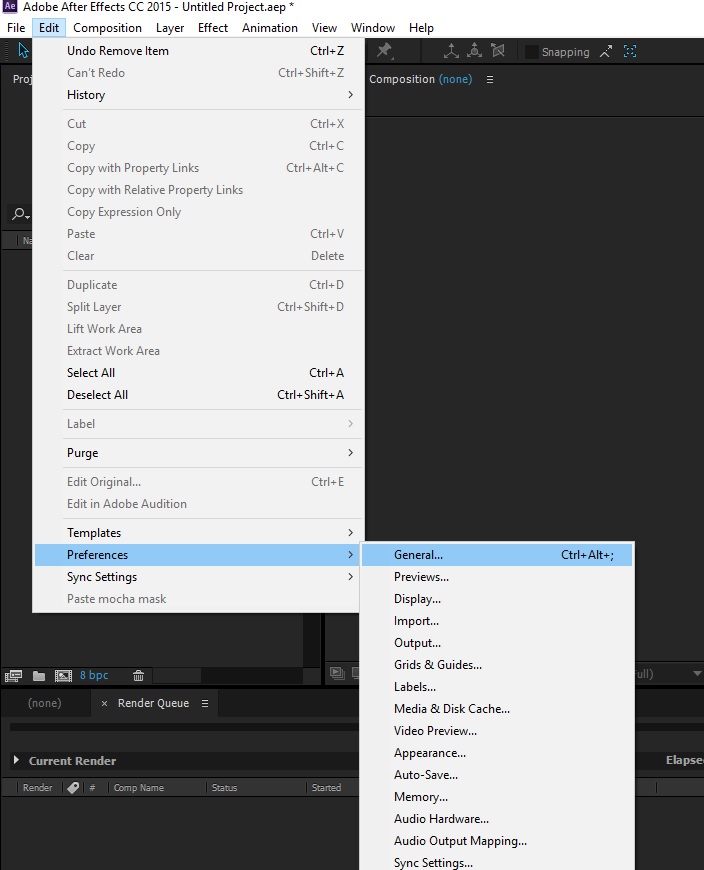Open the Composition menu
This screenshot has height=870, width=704.
[x=108, y=28]
